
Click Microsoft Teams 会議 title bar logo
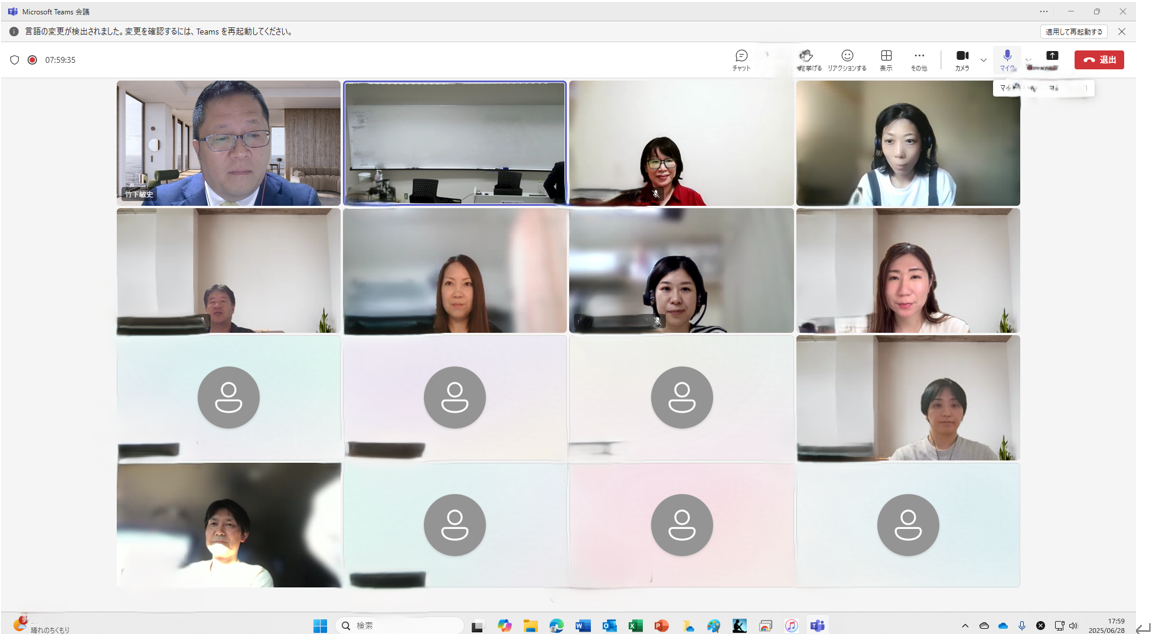13,12
